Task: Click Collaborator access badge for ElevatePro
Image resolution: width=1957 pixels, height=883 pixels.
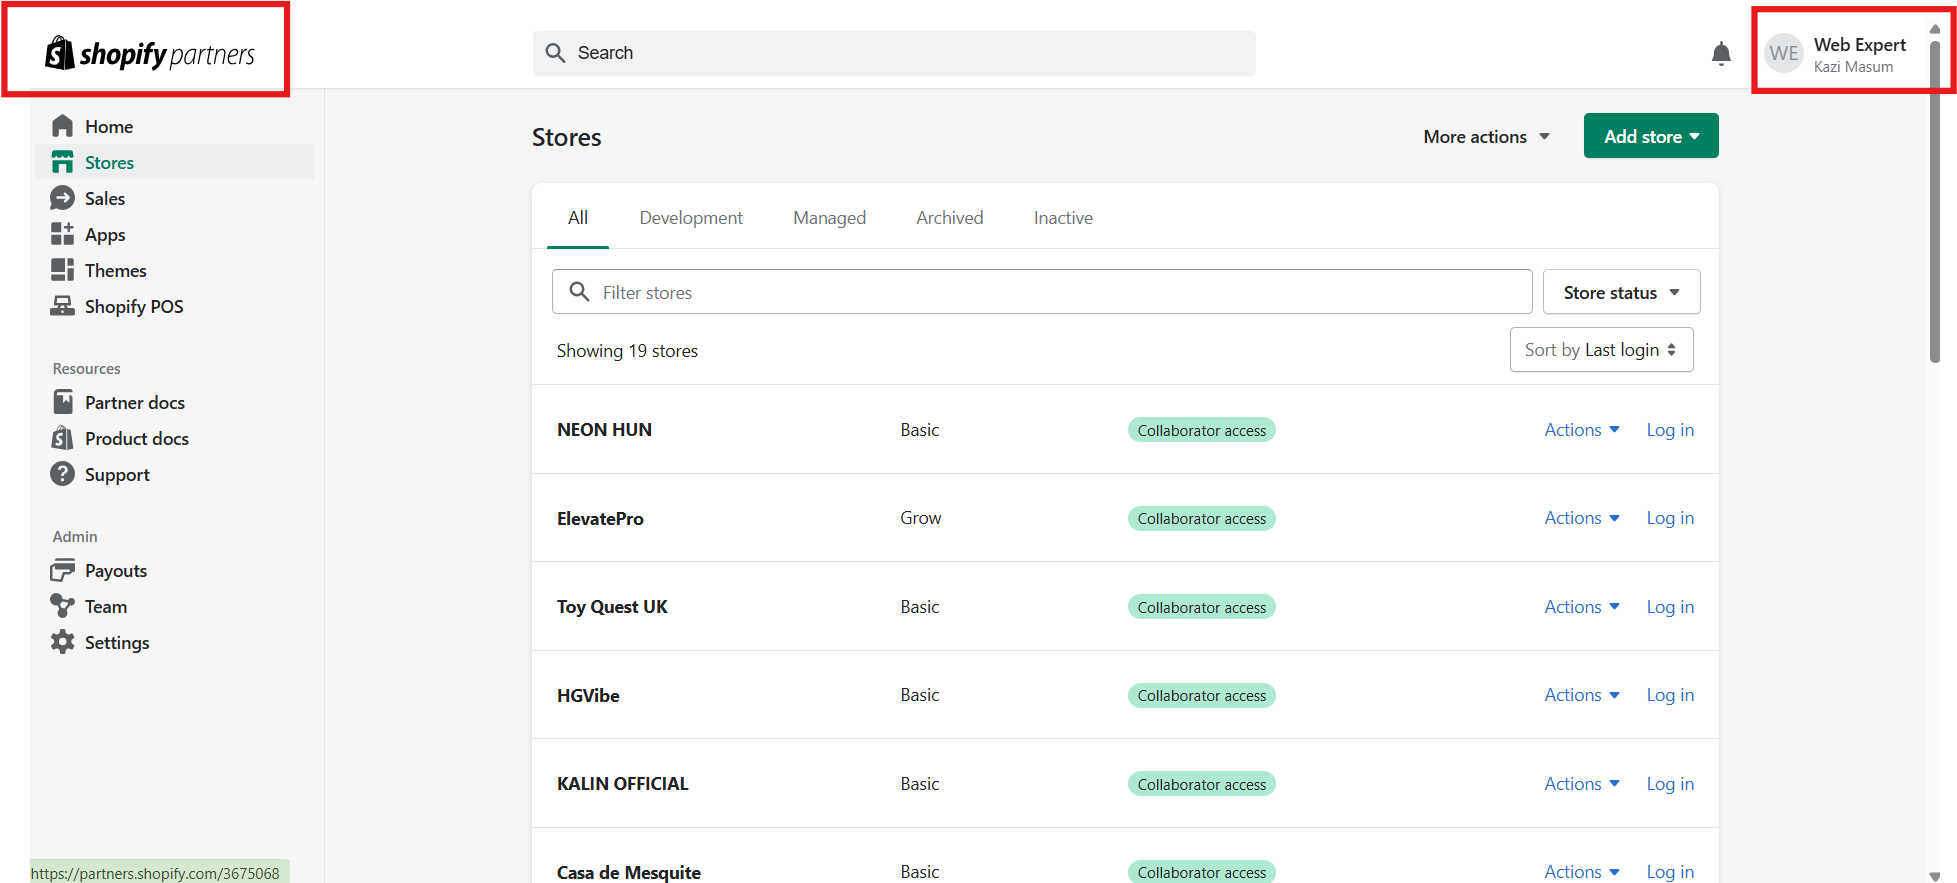Action: click(x=1201, y=518)
